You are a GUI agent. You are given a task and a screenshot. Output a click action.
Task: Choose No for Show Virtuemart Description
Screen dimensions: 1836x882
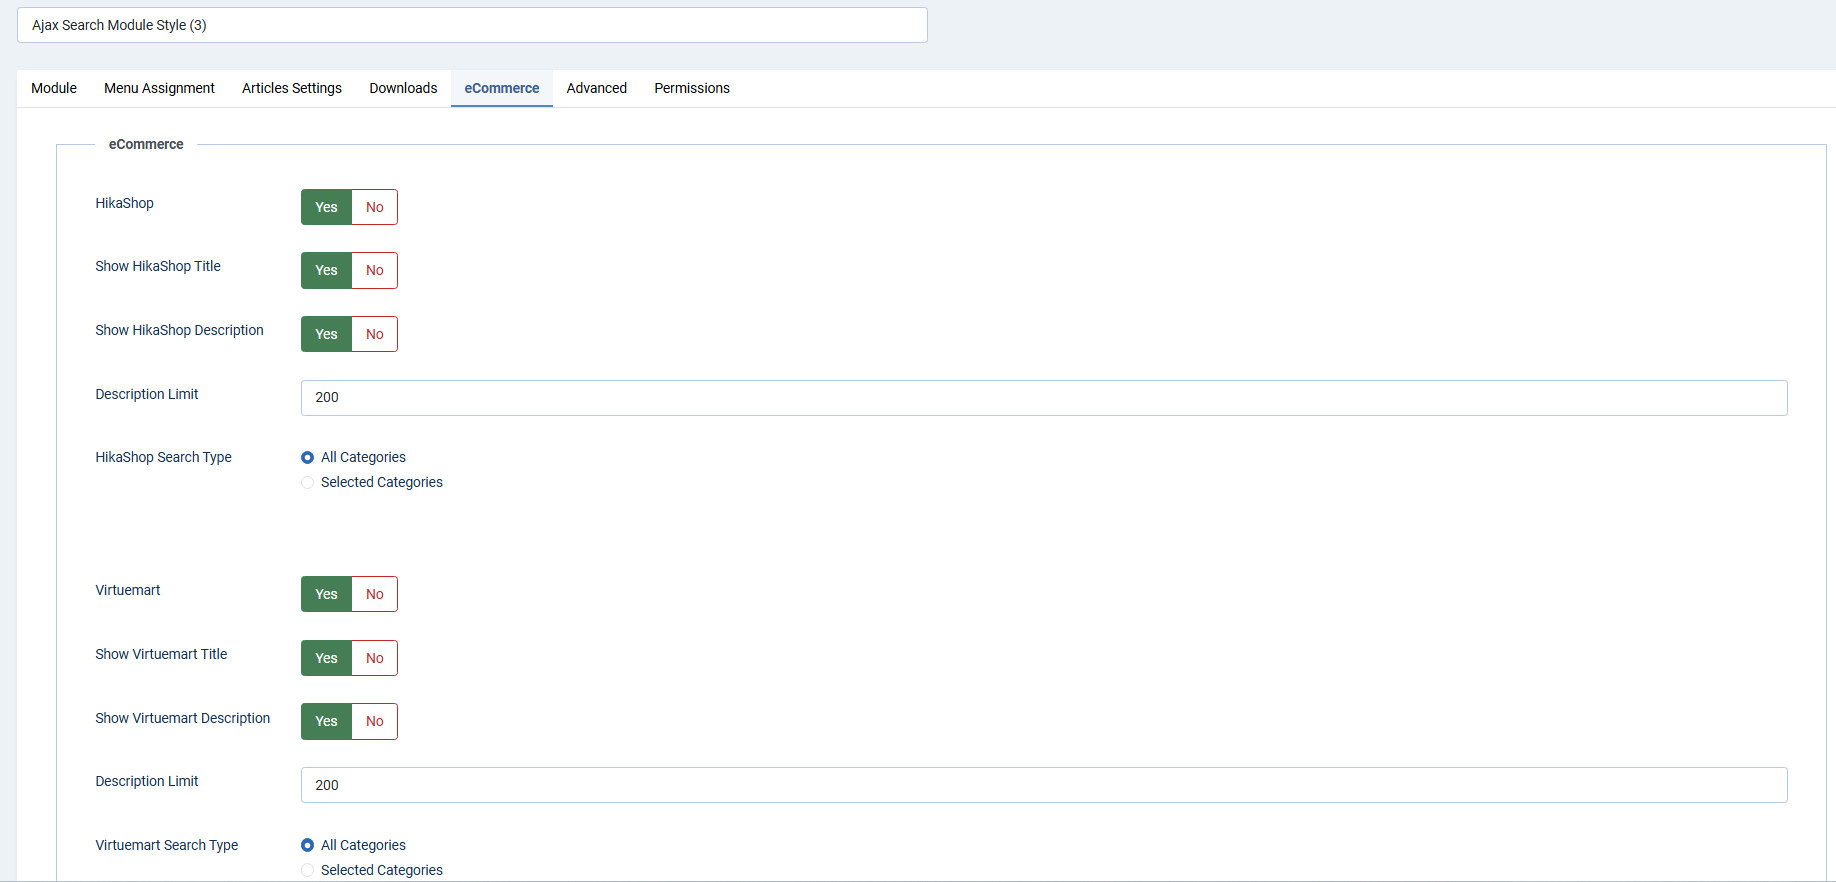374,721
